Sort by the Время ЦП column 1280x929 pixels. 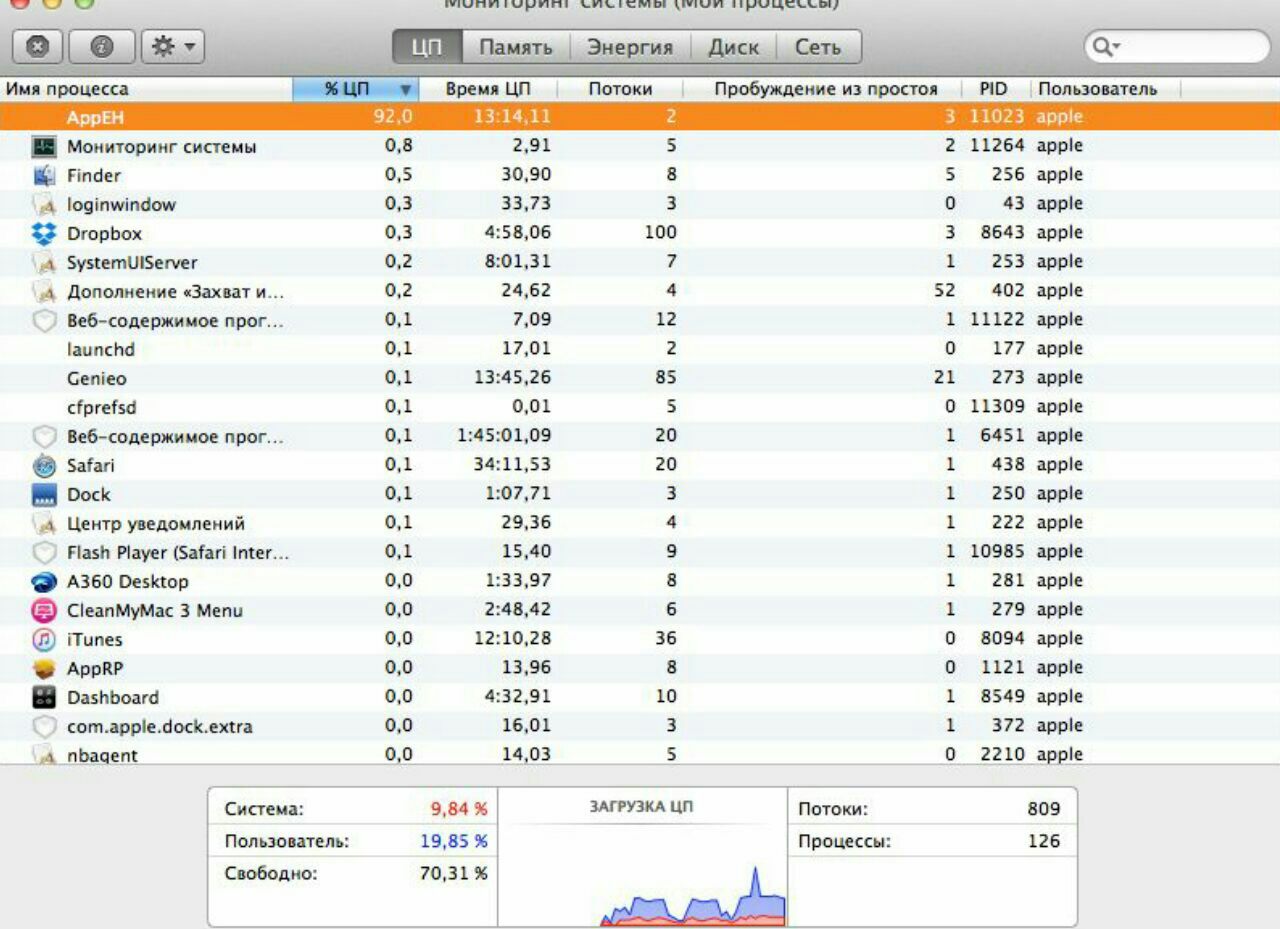pos(489,89)
